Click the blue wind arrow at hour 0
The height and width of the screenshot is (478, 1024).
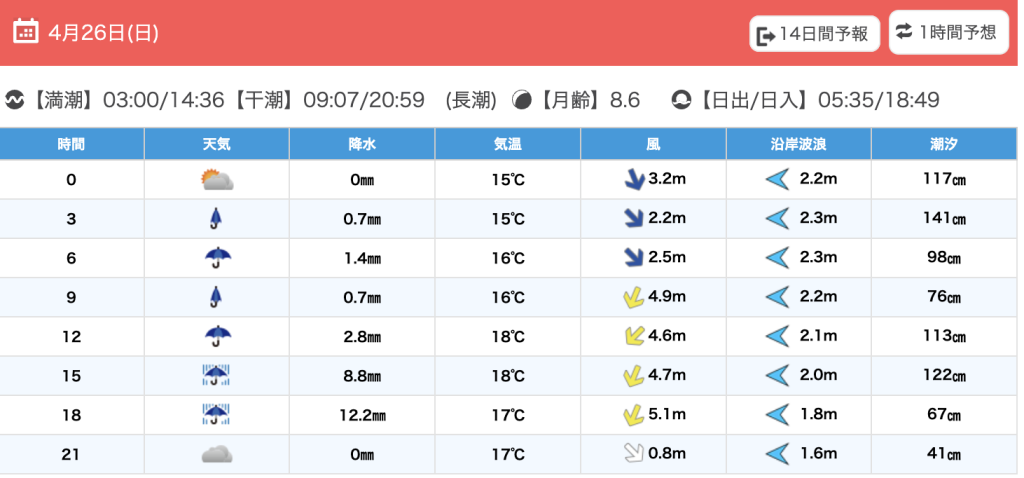point(632,180)
